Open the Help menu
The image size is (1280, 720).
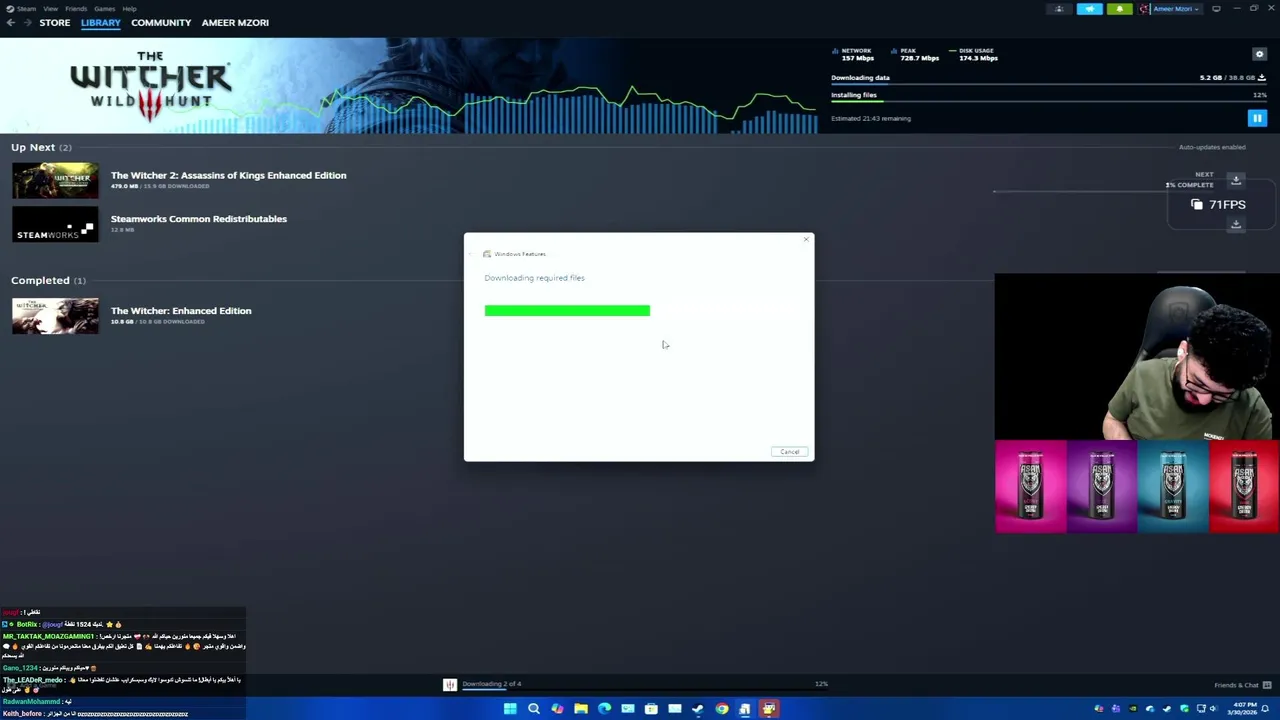[129, 9]
